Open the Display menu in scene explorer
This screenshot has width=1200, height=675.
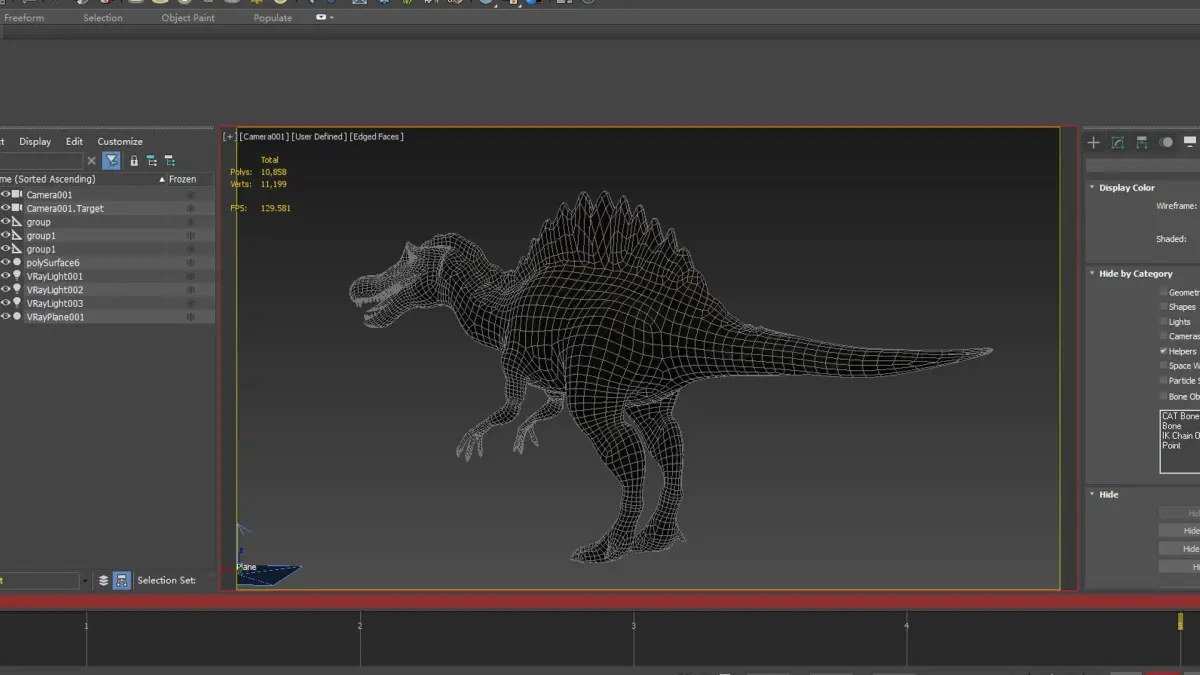pyautogui.click(x=35, y=141)
